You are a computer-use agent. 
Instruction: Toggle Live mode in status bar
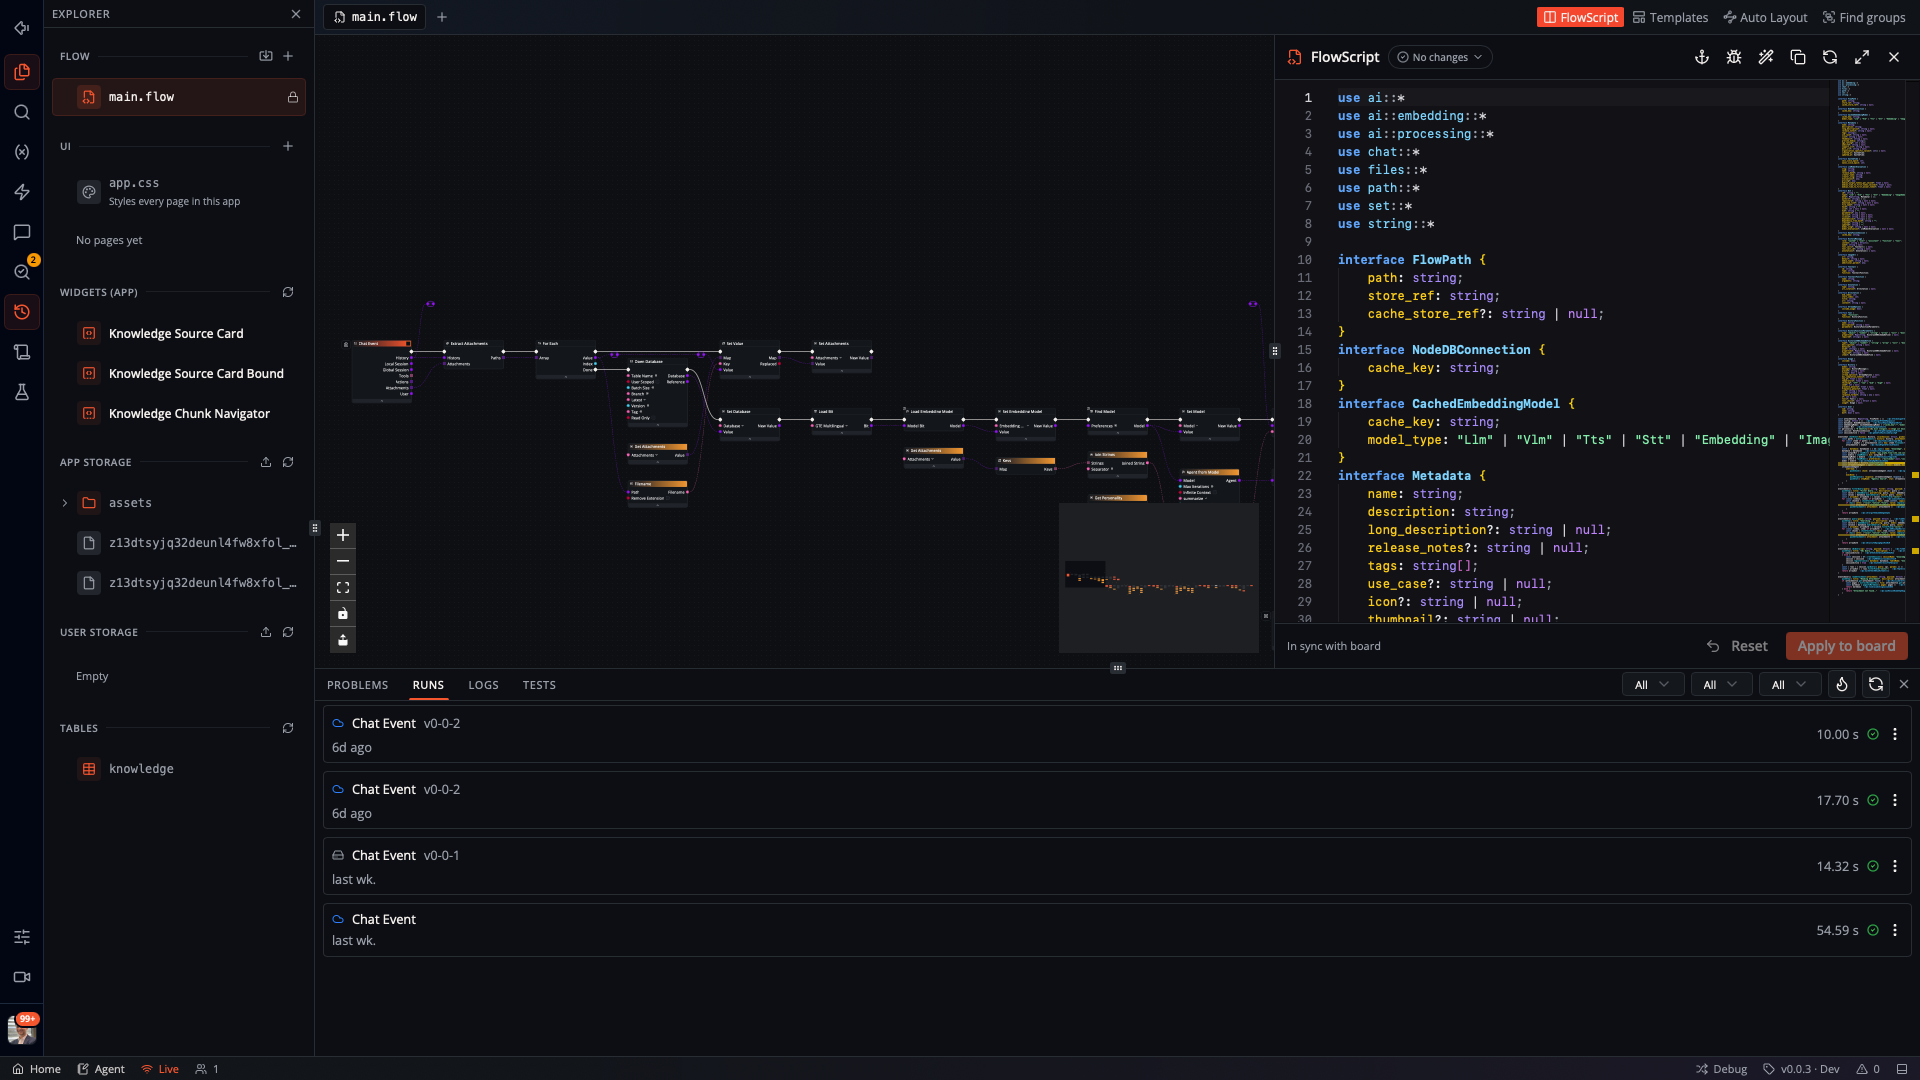[160, 1069]
